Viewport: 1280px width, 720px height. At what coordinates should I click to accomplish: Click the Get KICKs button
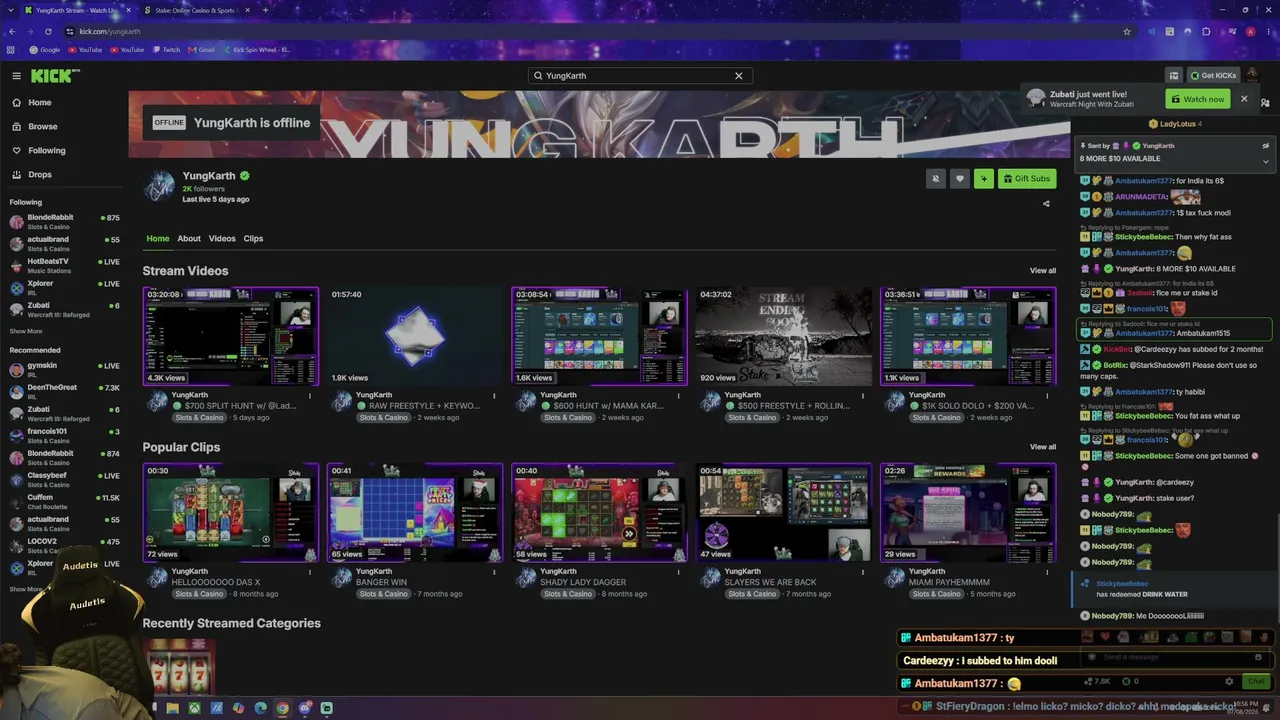(1213, 76)
